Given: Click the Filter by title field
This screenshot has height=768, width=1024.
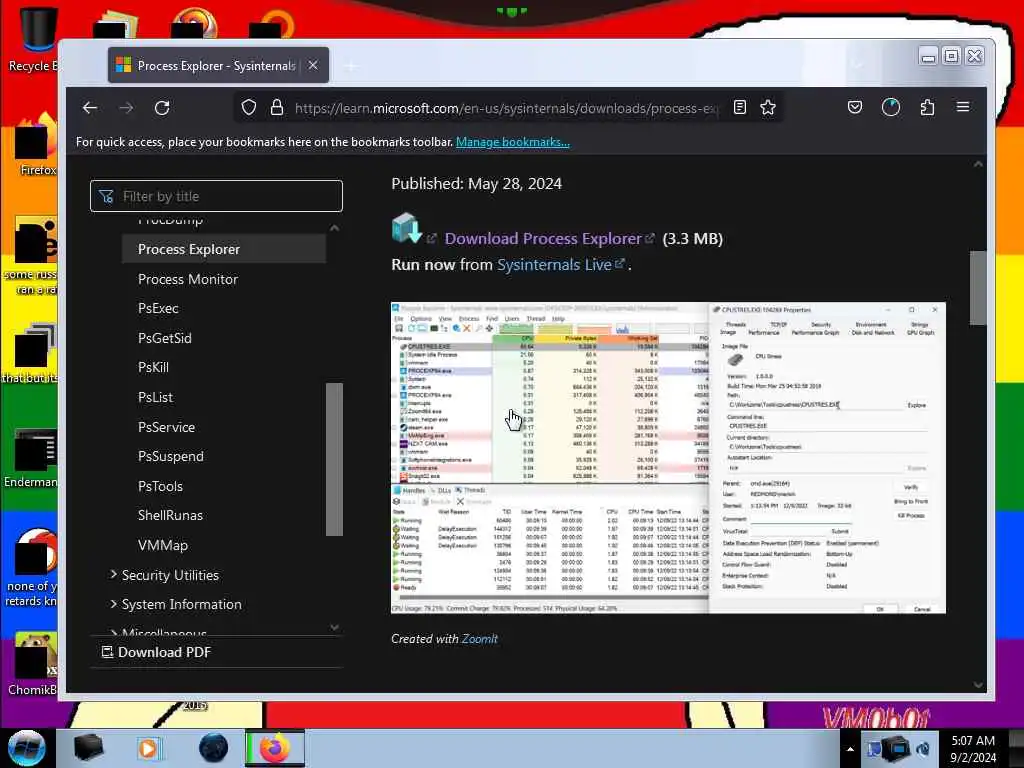Looking at the screenshot, I should pyautogui.click(x=216, y=196).
